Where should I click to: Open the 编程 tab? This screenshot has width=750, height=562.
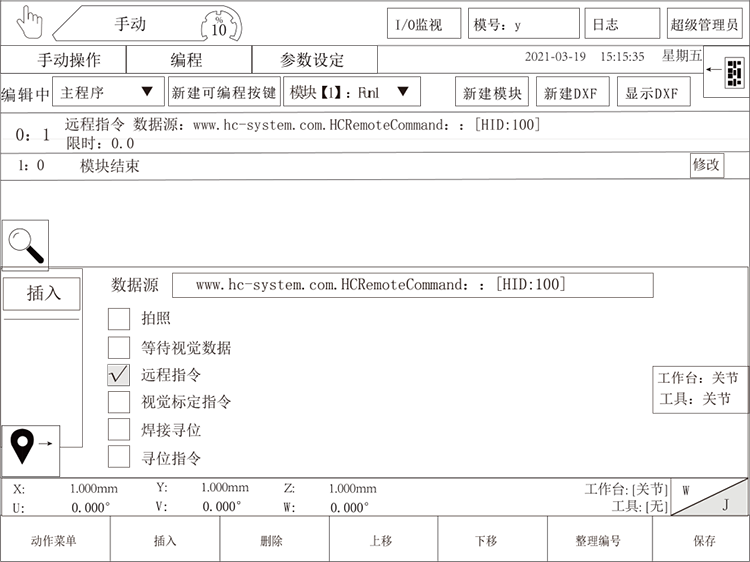click(186, 60)
